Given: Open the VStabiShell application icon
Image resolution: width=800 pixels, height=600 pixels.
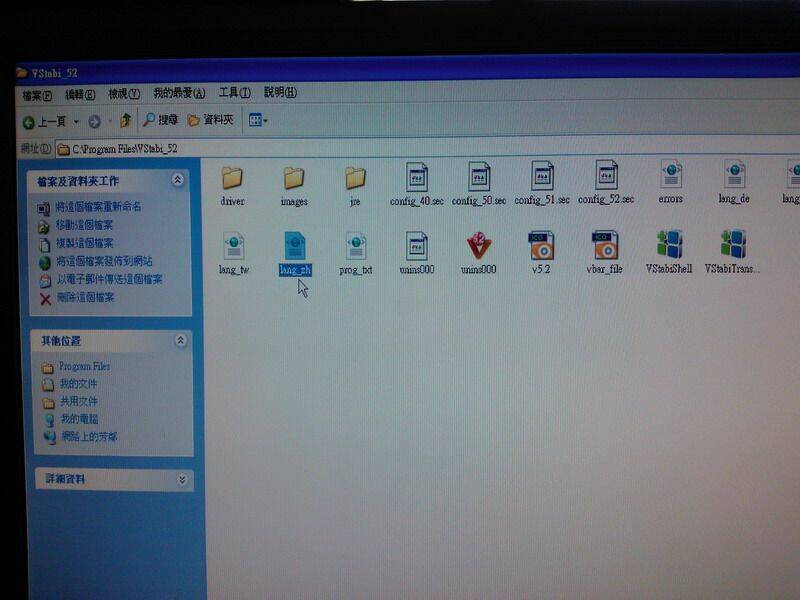Looking at the screenshot, I should [x=669, y=246].
